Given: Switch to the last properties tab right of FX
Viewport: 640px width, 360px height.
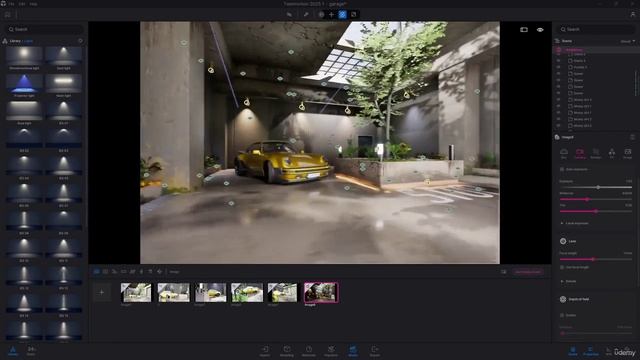Looking at the screenshot, I should [x=627, y=153].
